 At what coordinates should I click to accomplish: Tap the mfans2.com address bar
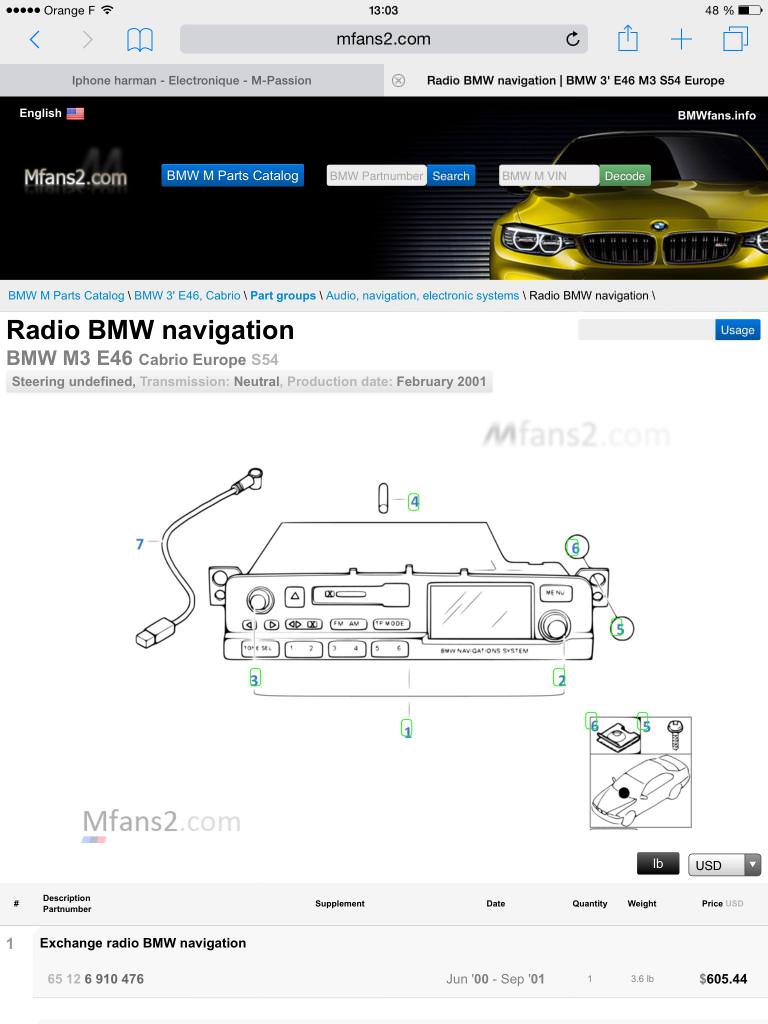pyautogui.click(x=383, y=39)
